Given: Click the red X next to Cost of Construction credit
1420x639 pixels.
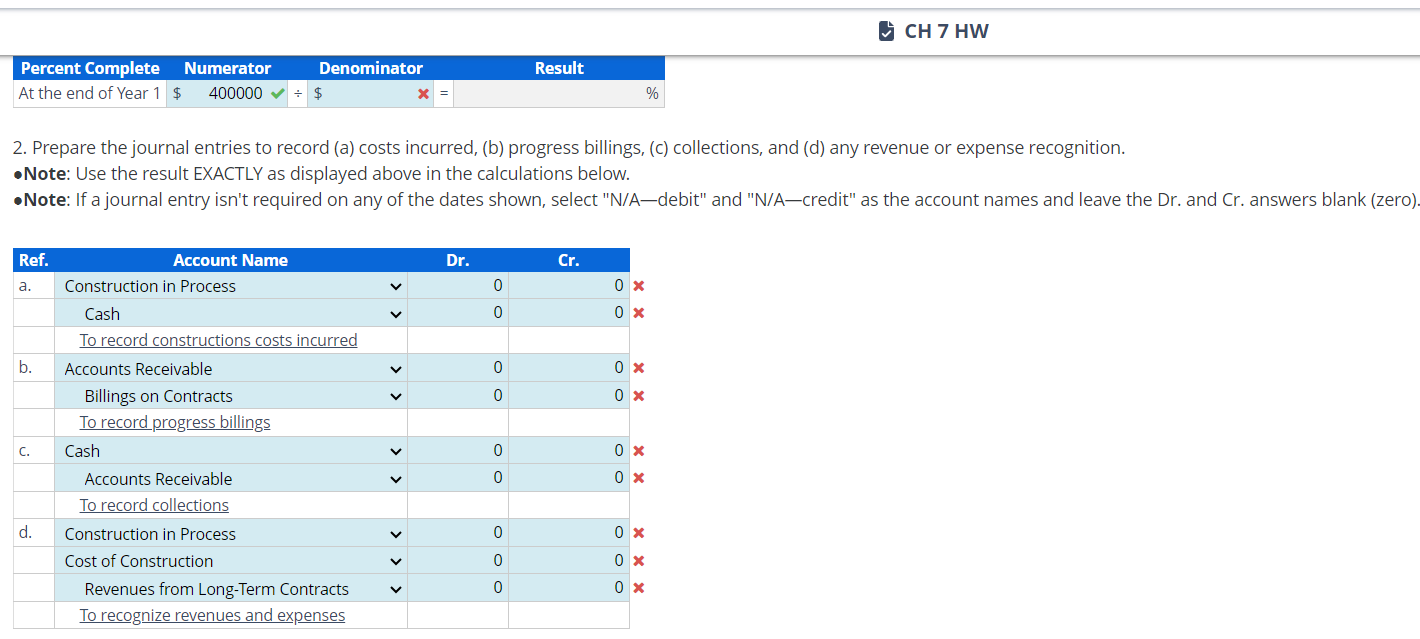Looking at the screenshot, I should (x=638, y=560).
